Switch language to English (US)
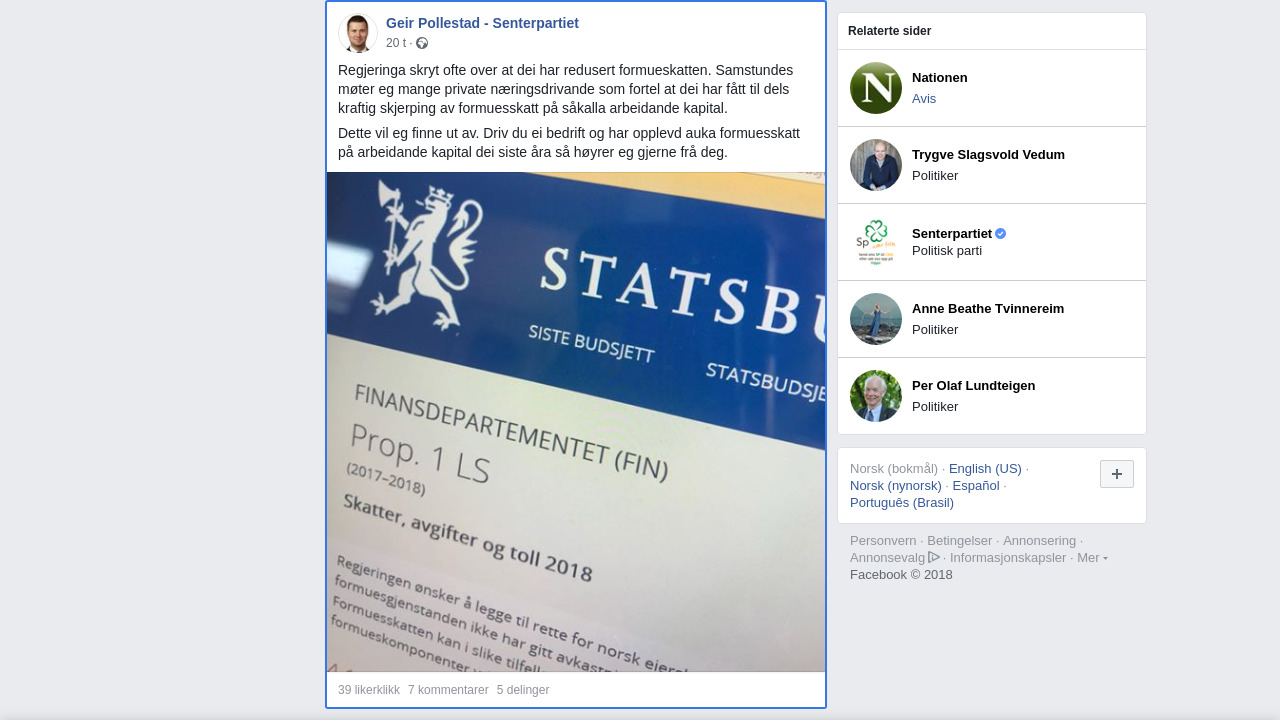This screenshot has height=720, width=1280. [x=985, y=469]
